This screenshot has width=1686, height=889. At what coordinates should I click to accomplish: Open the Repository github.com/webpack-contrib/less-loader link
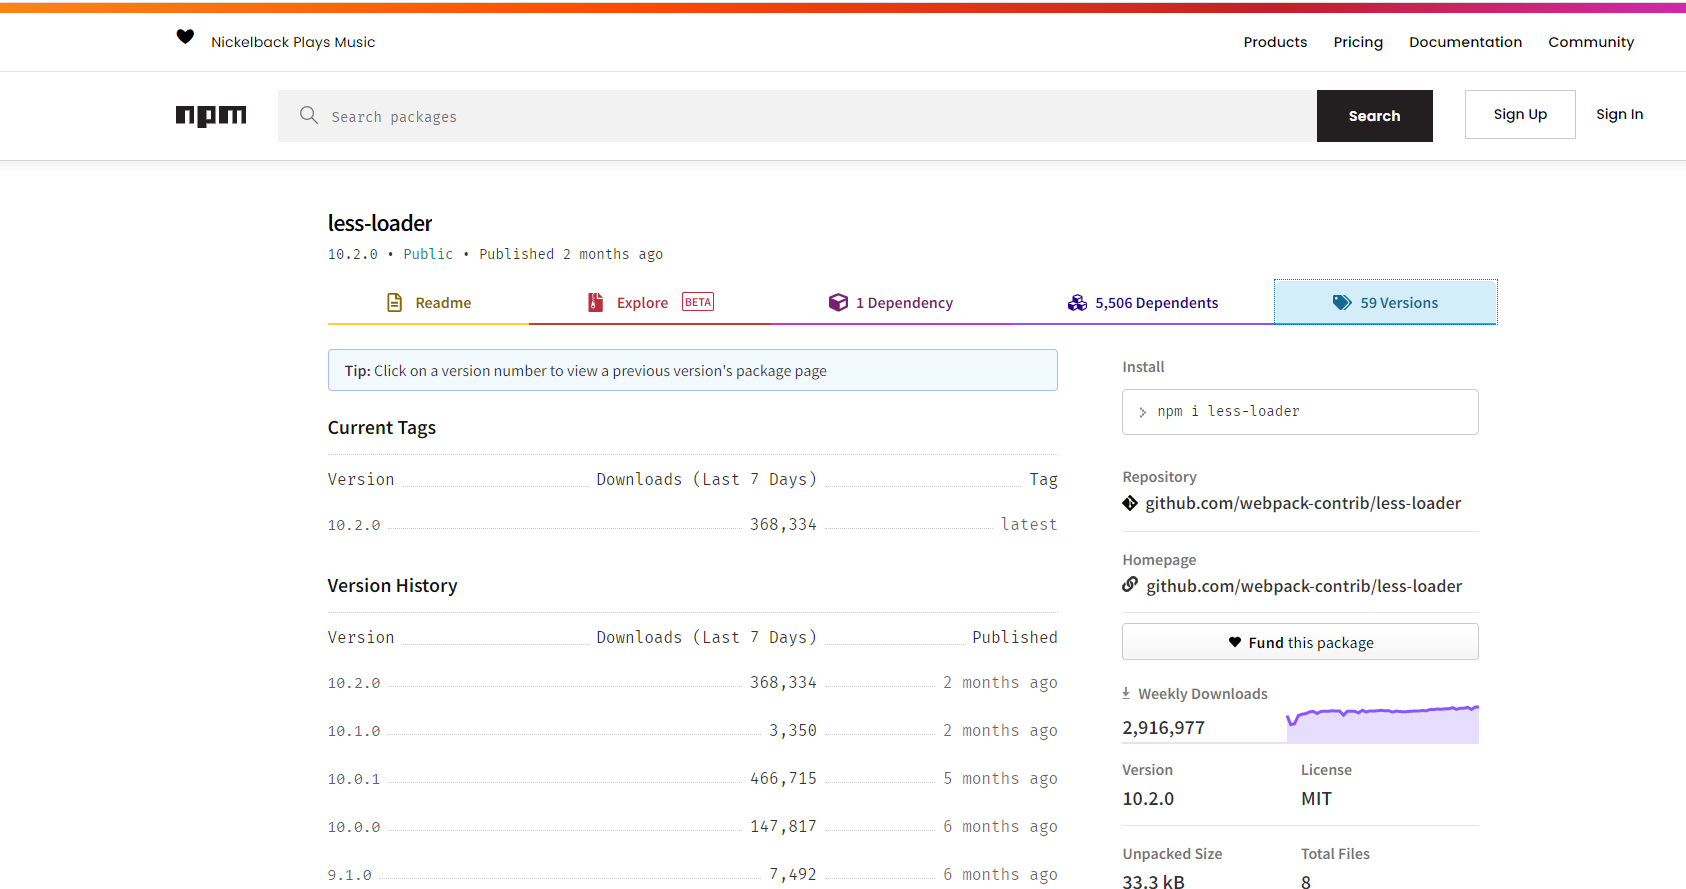pyautogui.click(x=1303, y=503)
